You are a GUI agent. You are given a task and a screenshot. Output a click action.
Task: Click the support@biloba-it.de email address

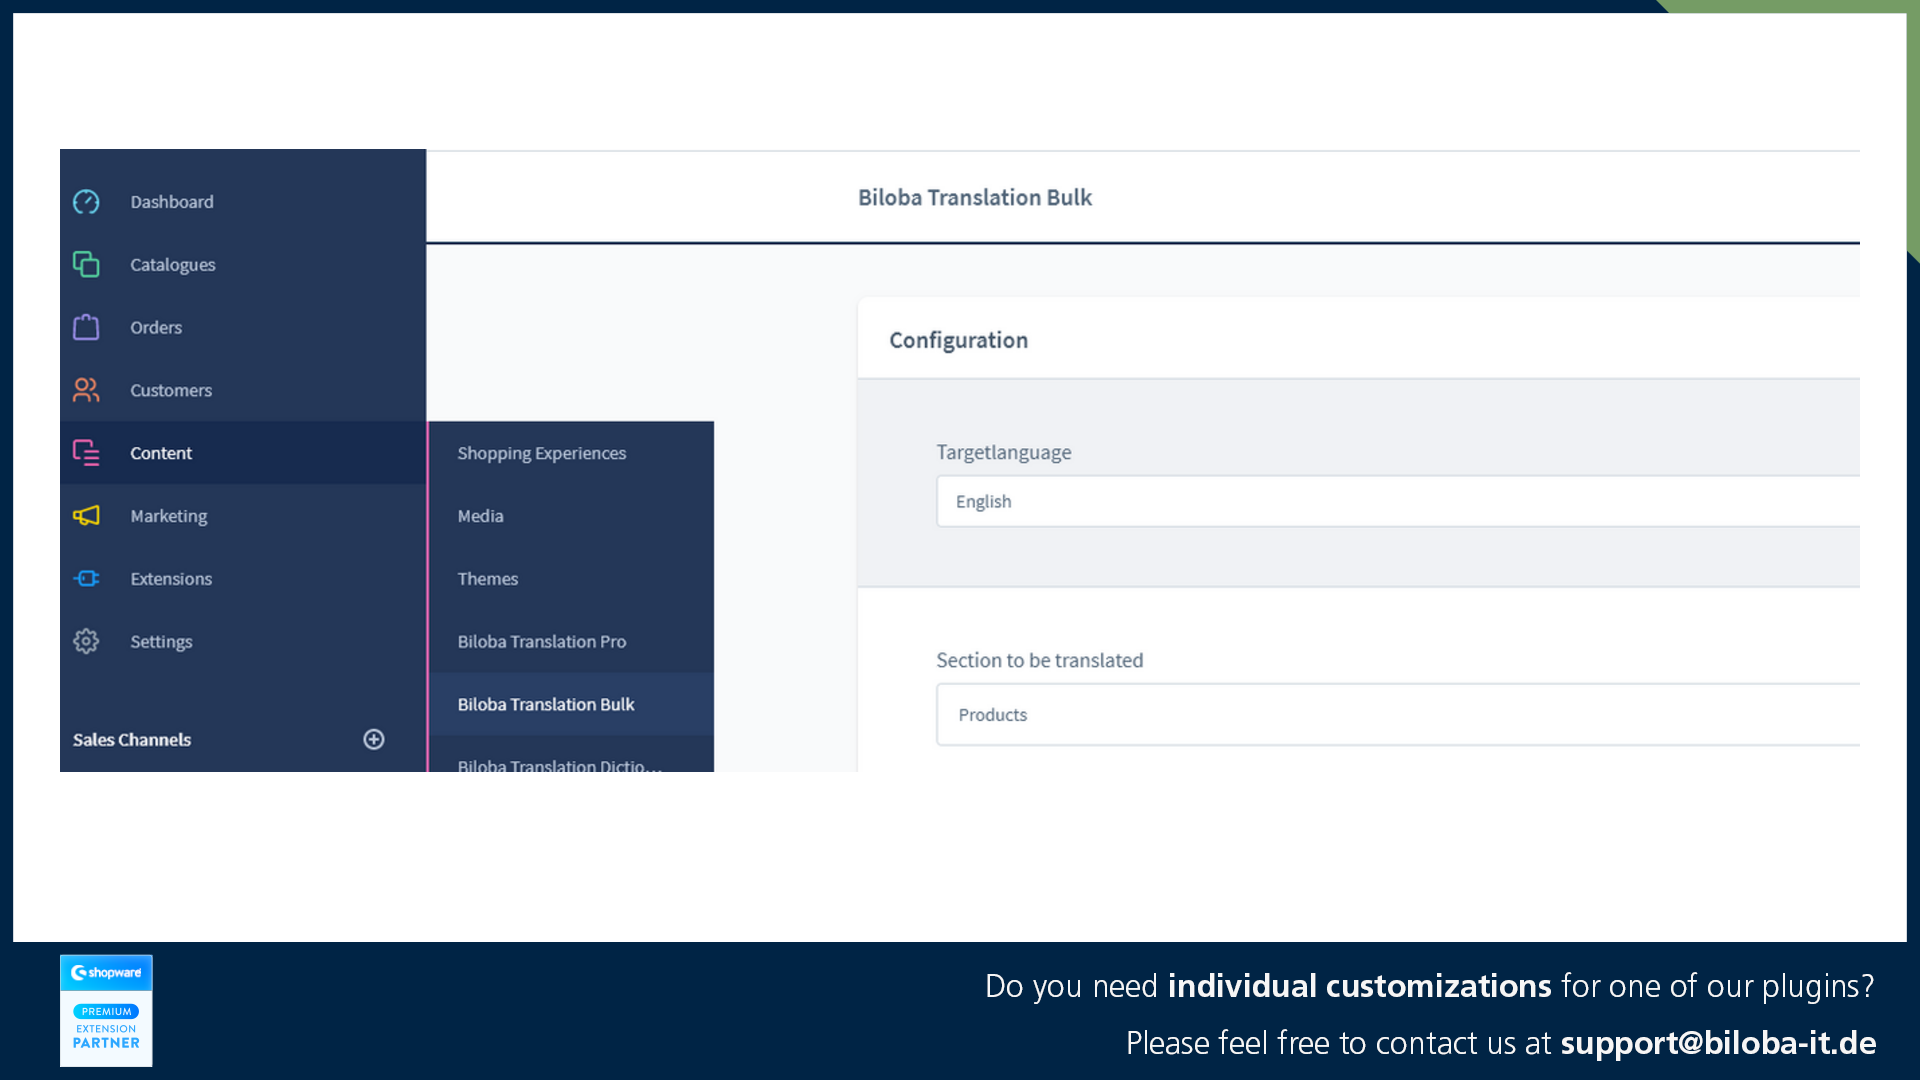pyautogui.click(x=1719, y=1043)
